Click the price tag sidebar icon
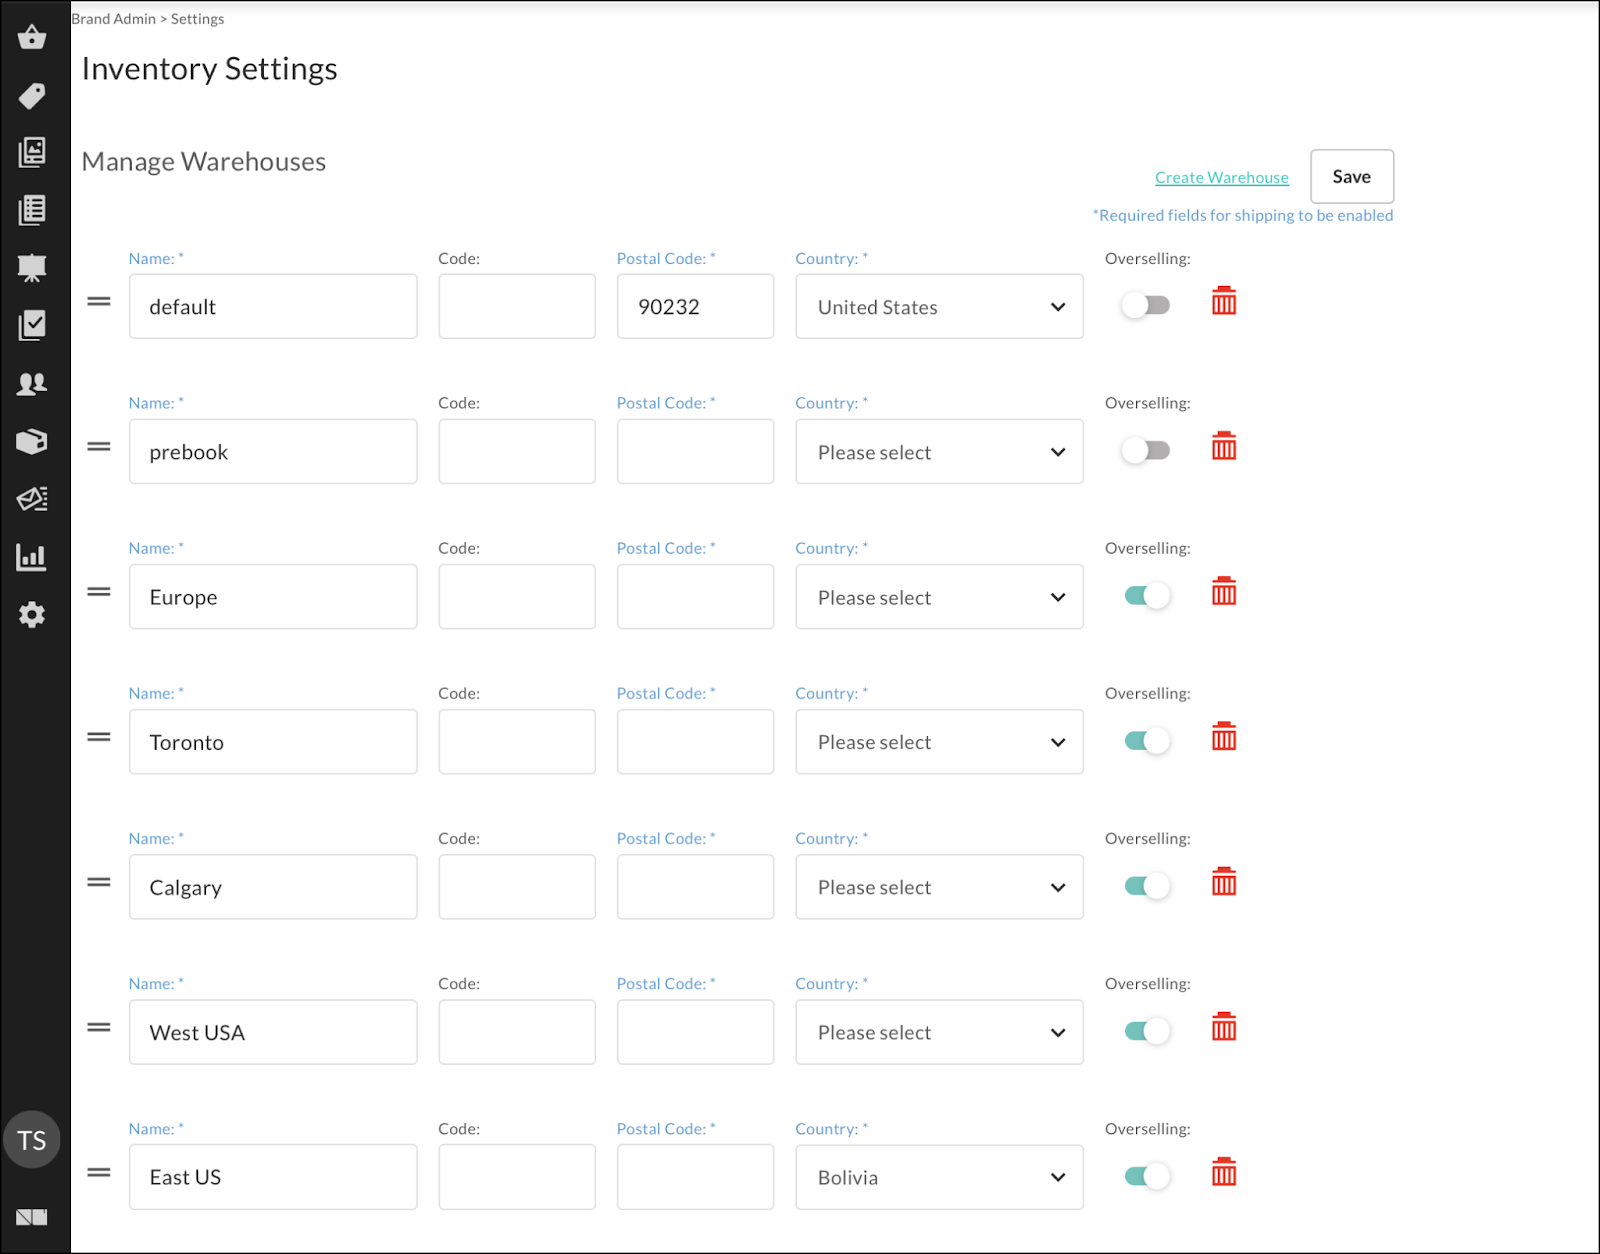The height and width of the screenshot is (1254, 1600). pyautogui.click(x=32, y=96)
